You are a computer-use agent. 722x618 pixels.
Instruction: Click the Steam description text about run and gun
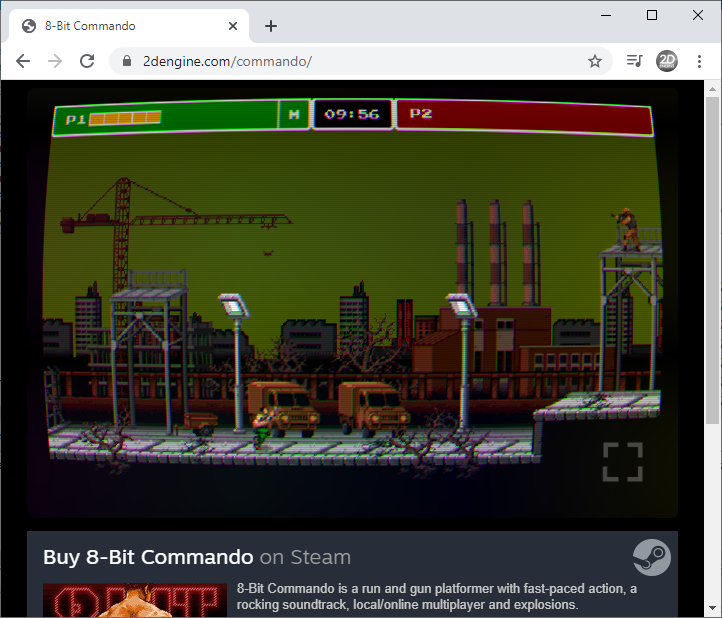pos(437,596)
